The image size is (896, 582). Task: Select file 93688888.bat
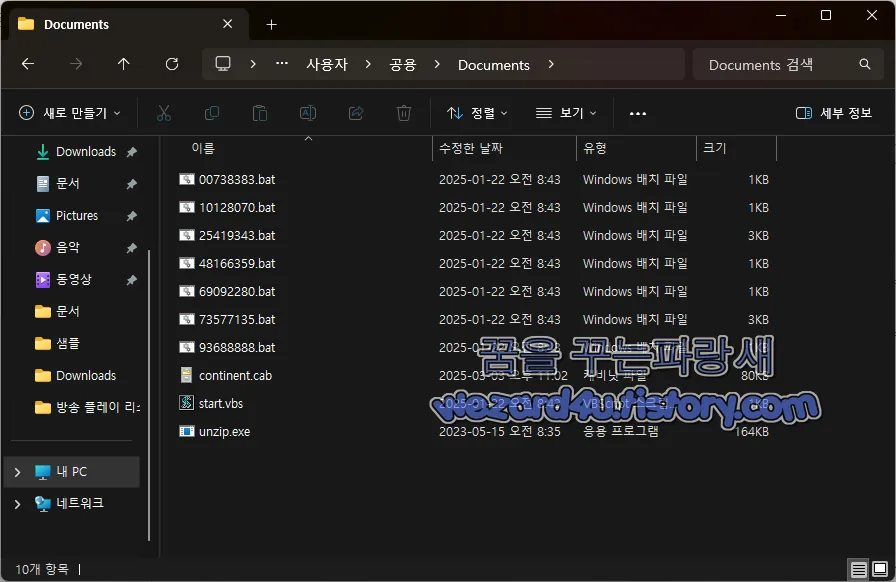[227, 348]
